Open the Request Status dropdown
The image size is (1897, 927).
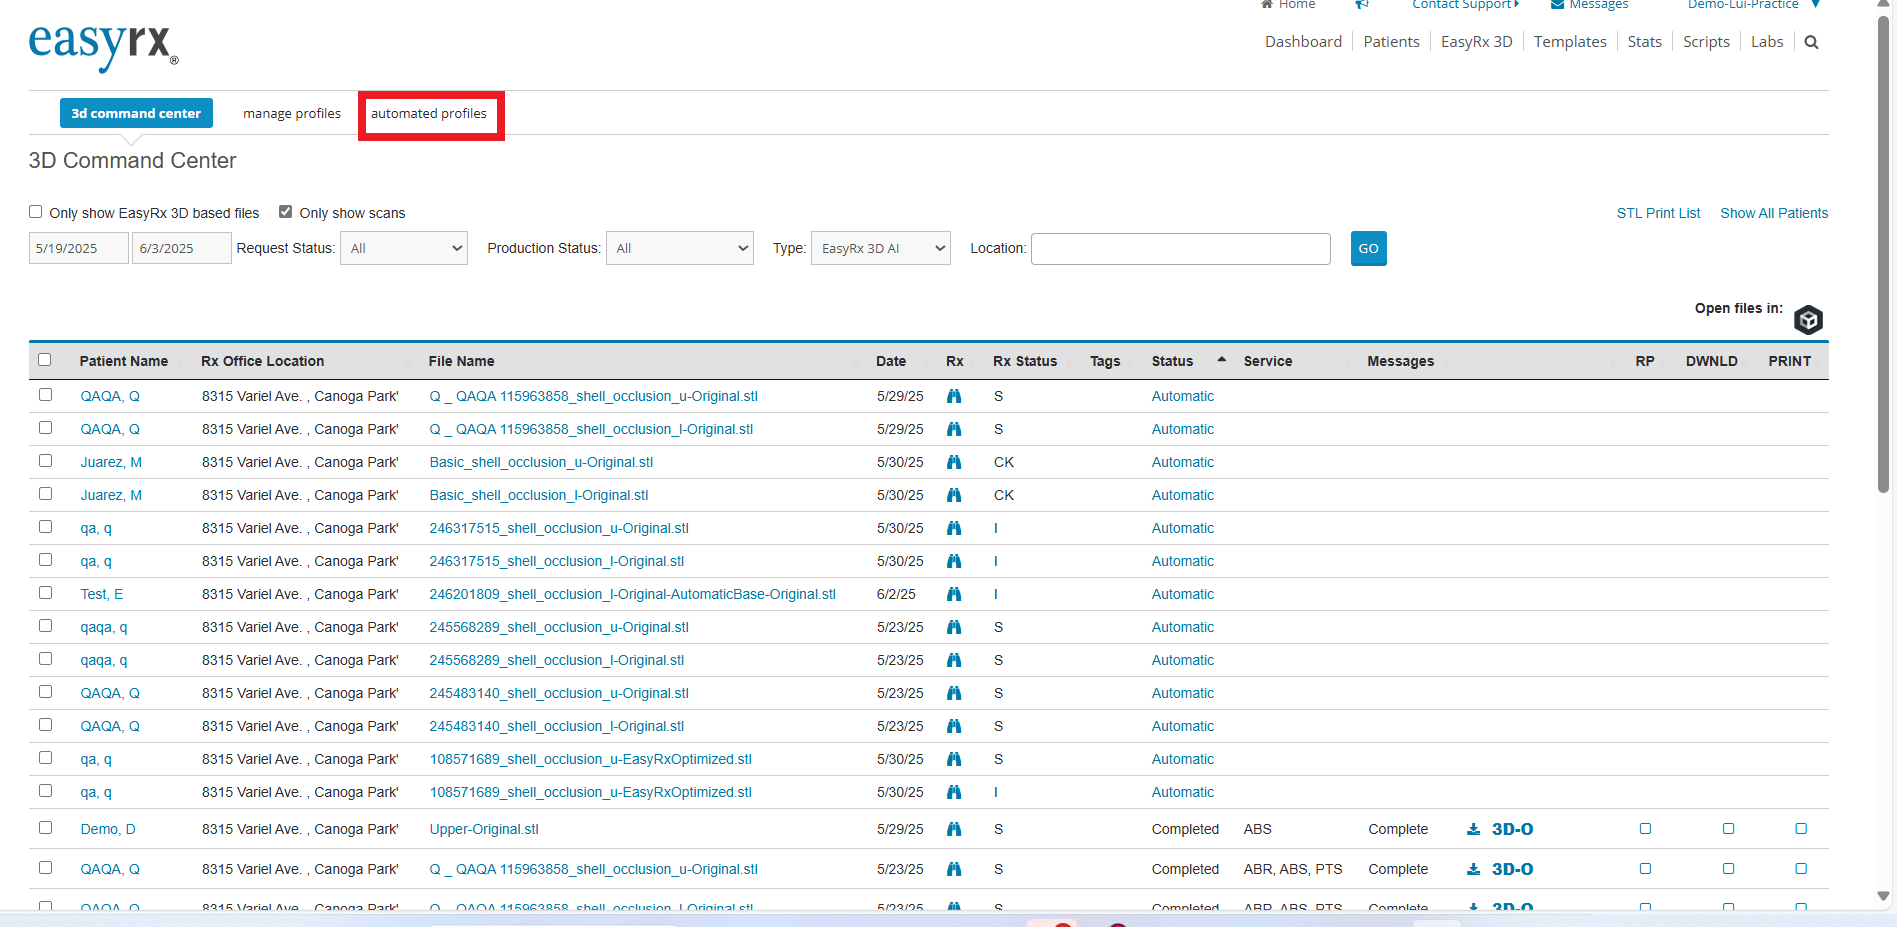coord(404,248)
